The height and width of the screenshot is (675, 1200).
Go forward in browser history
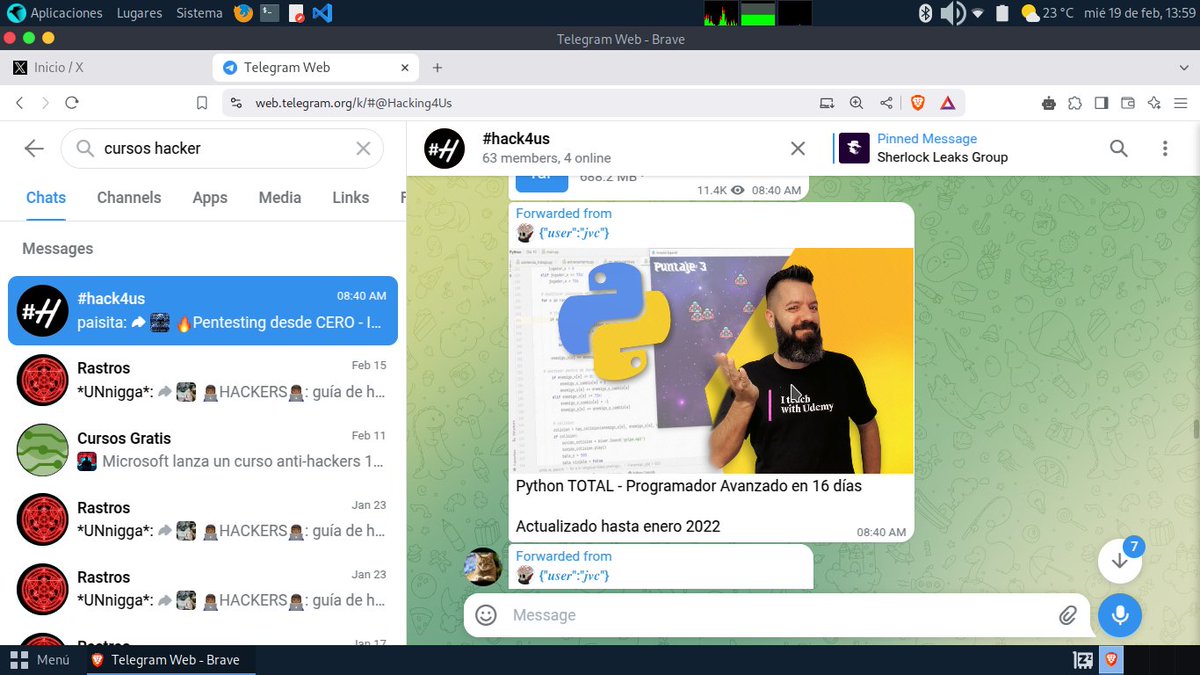coord(45,102)
